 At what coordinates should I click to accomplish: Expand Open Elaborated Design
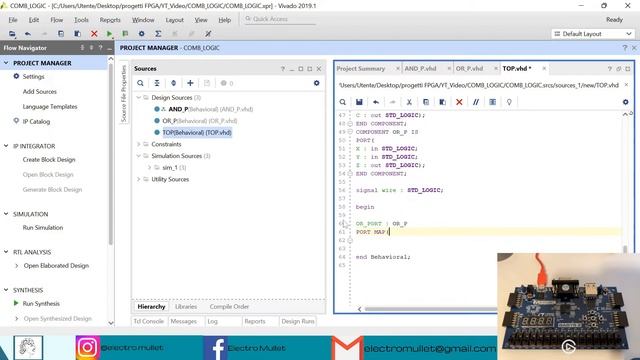click(16, 266)
